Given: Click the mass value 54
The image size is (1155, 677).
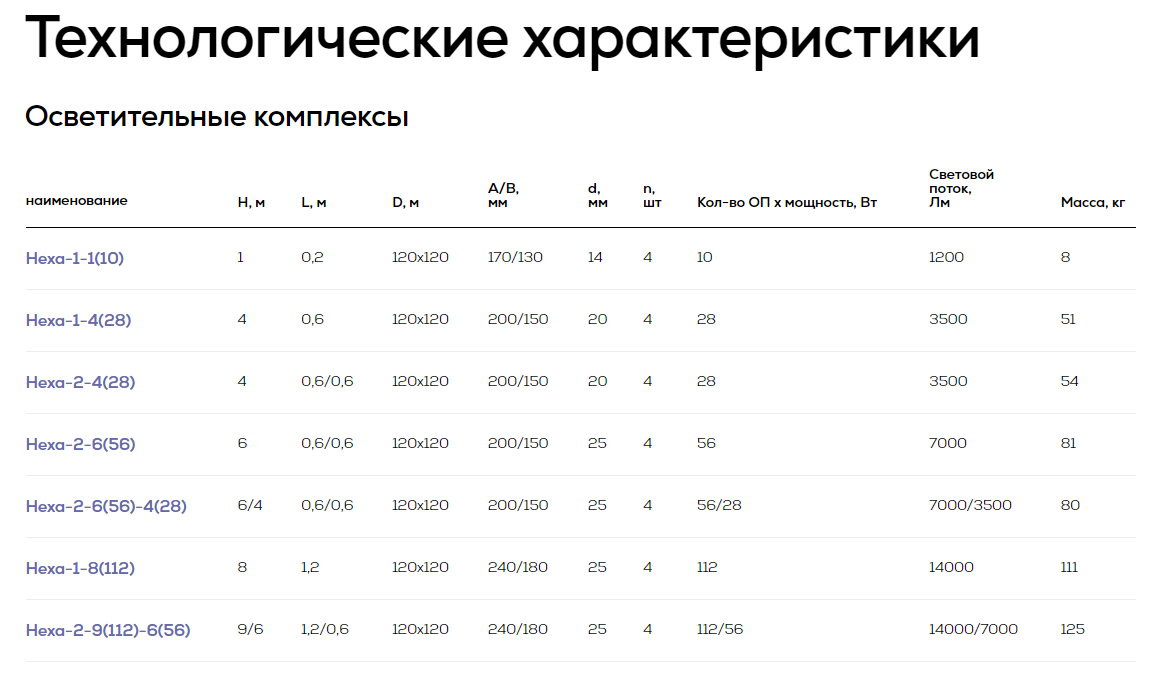Looking at the screenshot, I should [1070, 381].
